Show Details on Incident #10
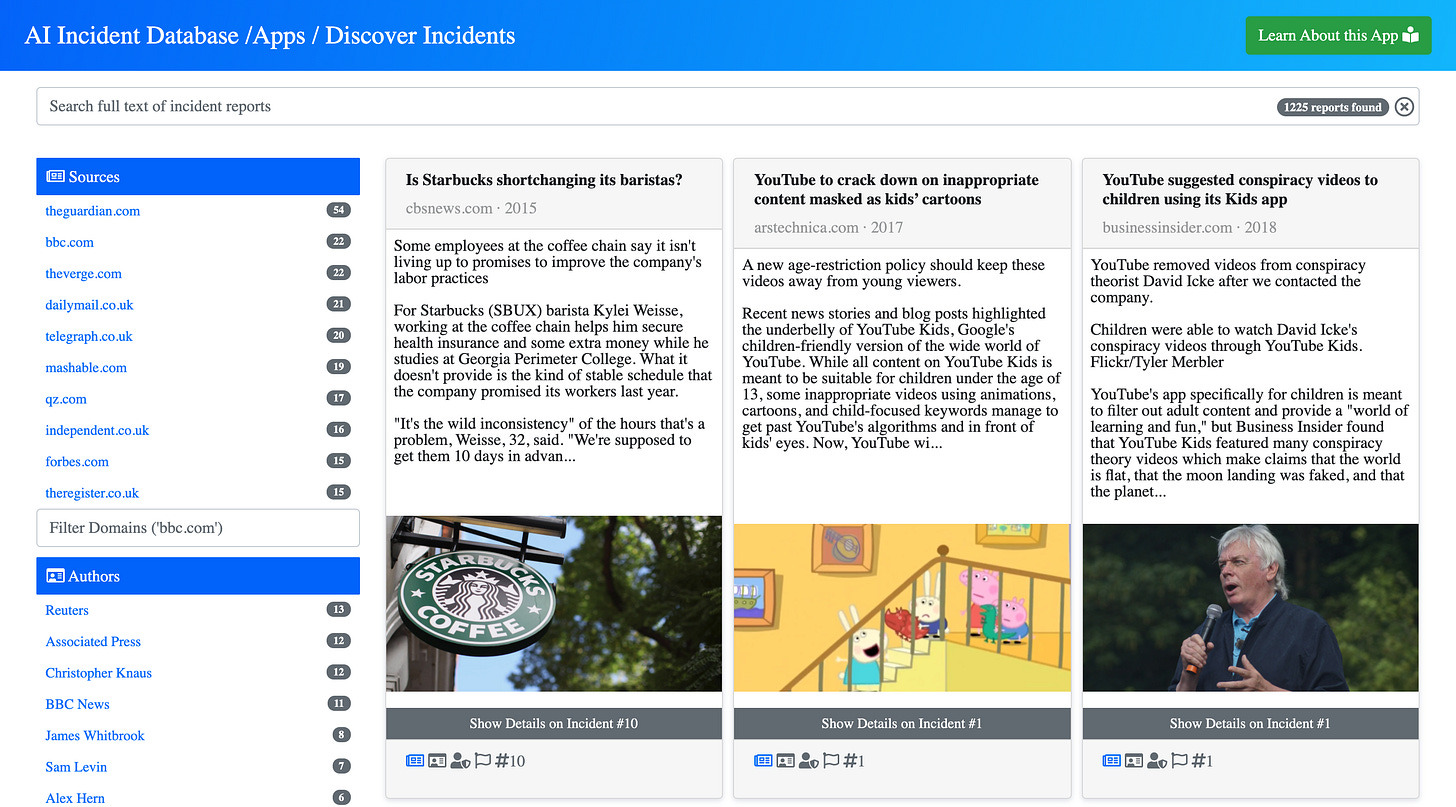1456x807 pixels. pyautogui.click(x=554, y=723)
